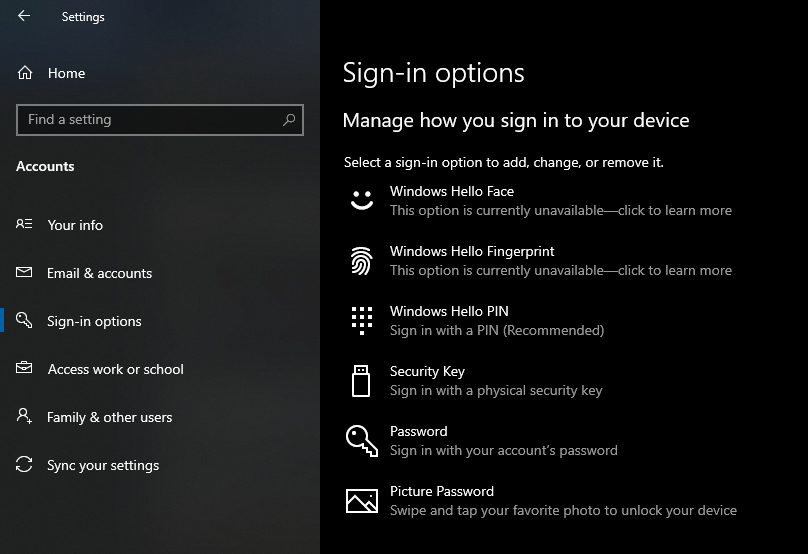Screen dimensions: 808x554
Task: Click the Settings window title text
Action: [83, 16]
